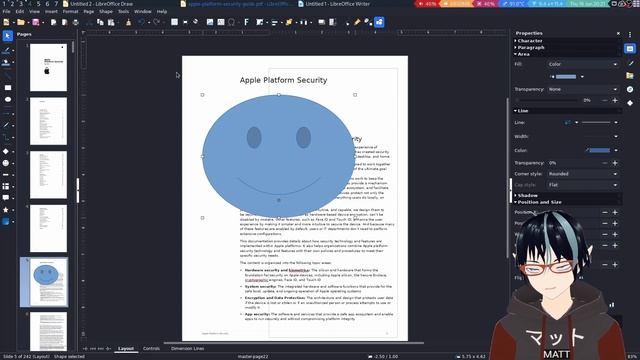Select the Callout shapes tool

pos(6,198)
